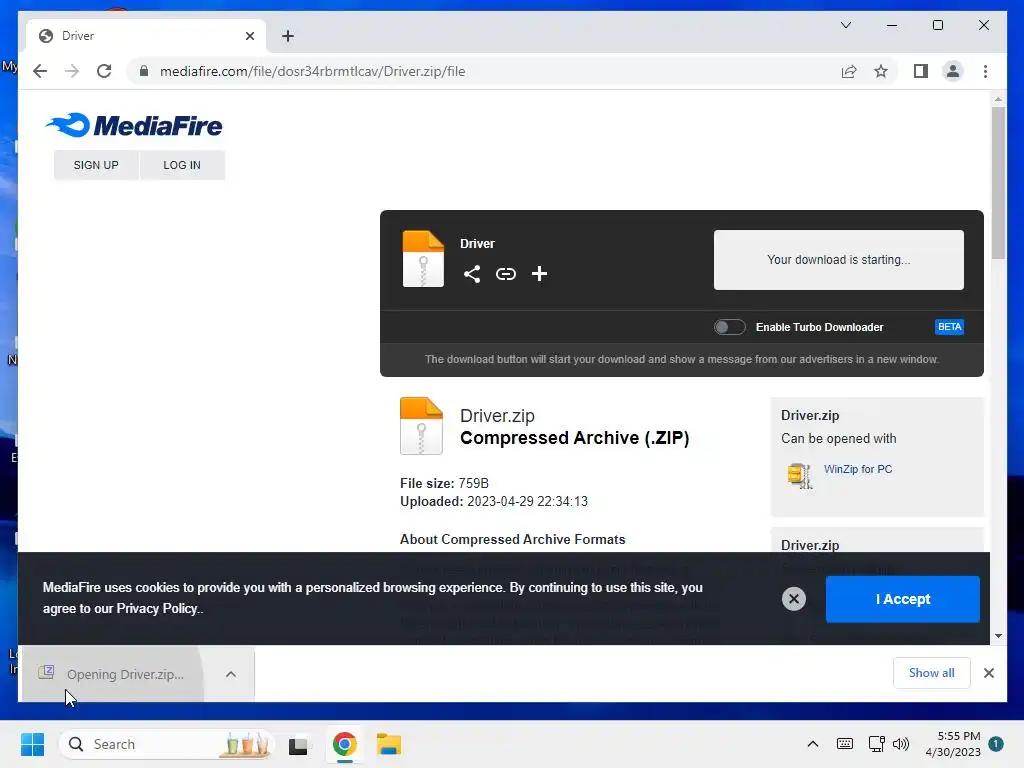Click the 'Your download is starting' button

coord(839,260)
